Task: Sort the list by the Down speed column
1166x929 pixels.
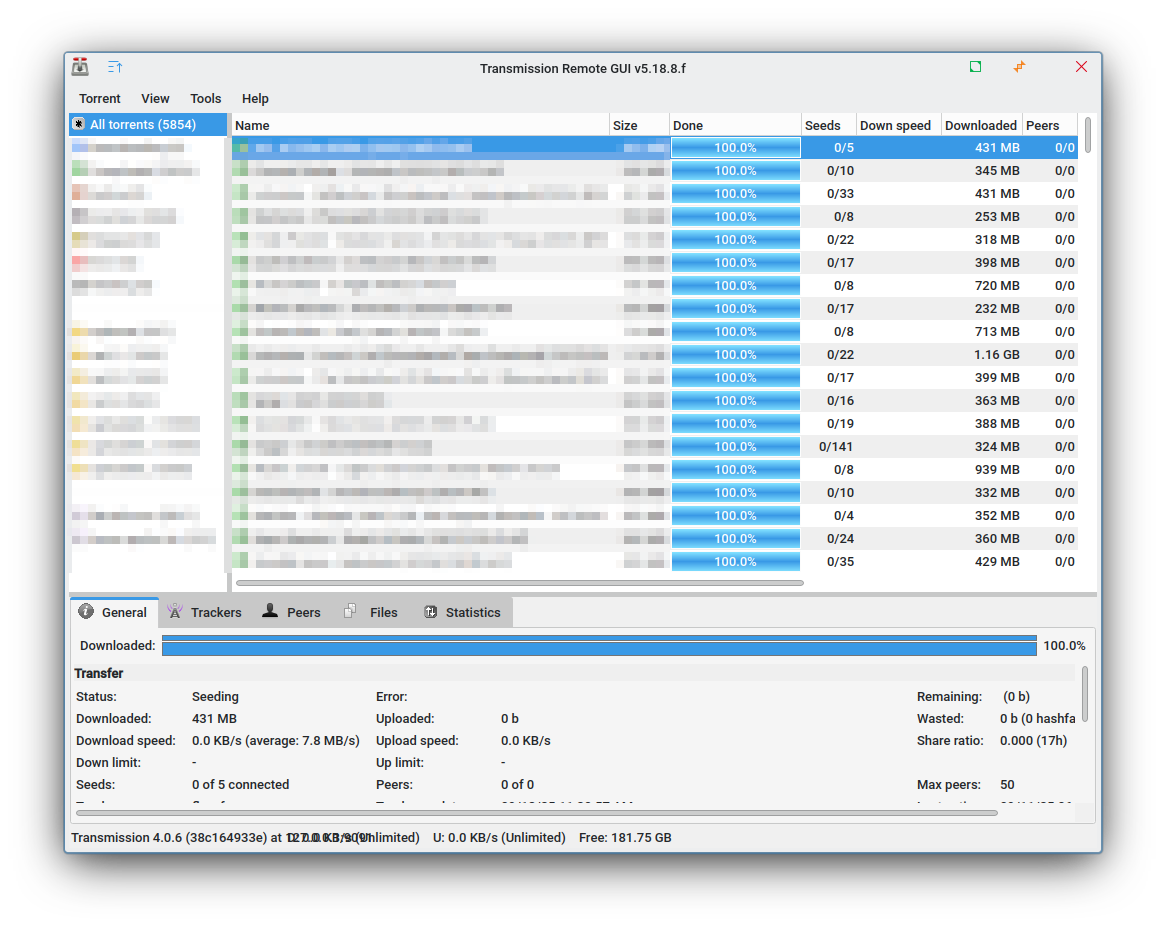Action: click(x=898, y=125)
